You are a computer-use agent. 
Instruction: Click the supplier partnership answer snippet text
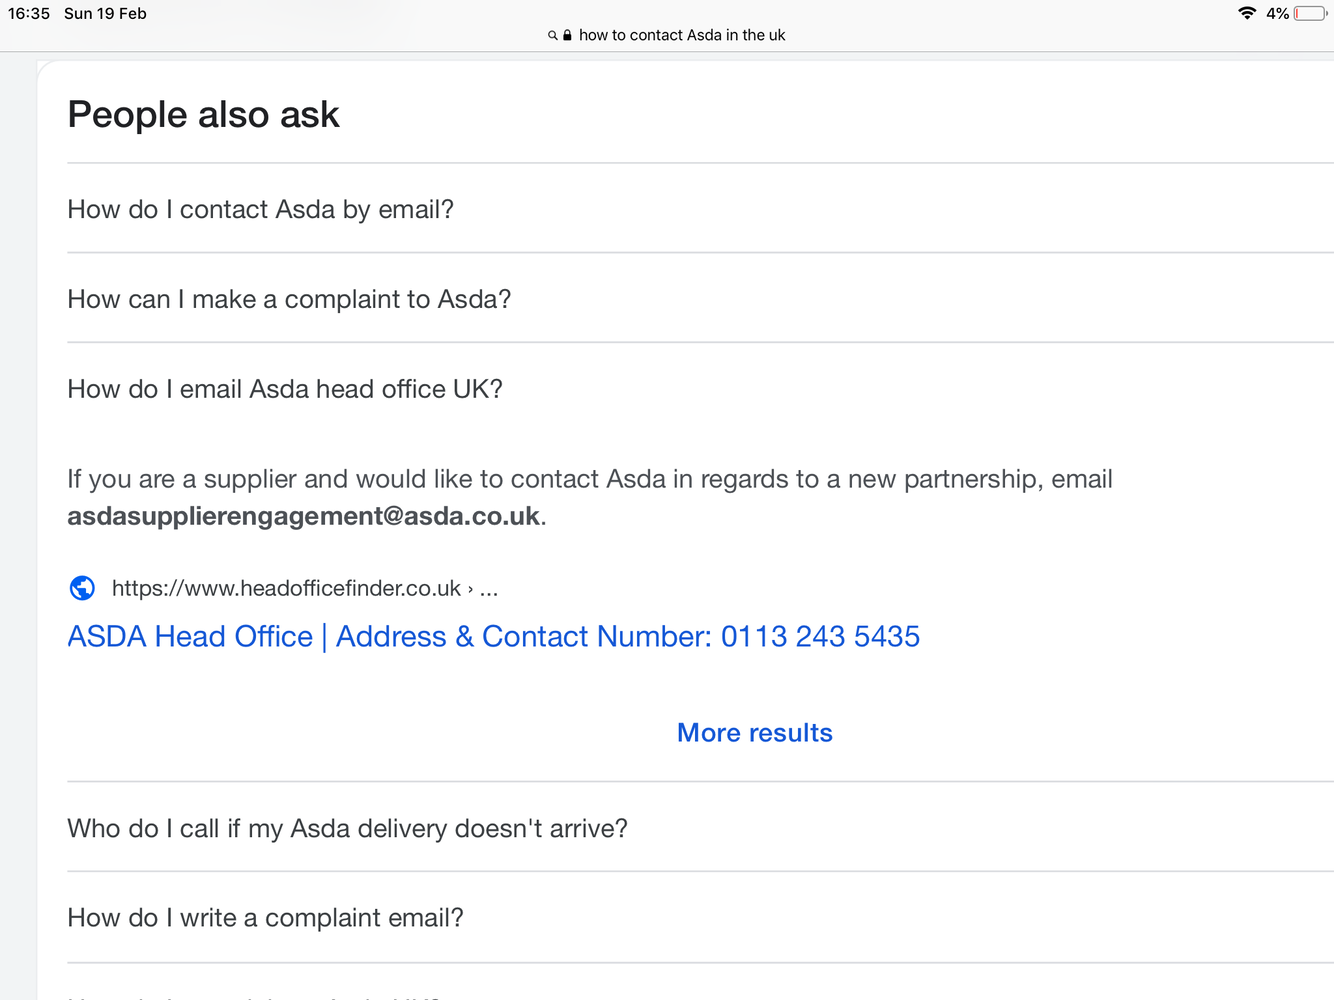590,497
